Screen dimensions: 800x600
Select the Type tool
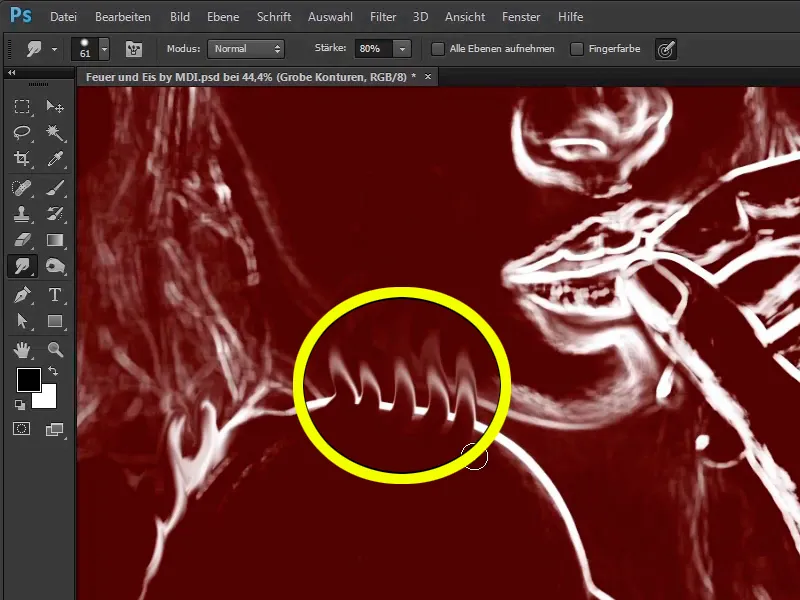point(55,295)
